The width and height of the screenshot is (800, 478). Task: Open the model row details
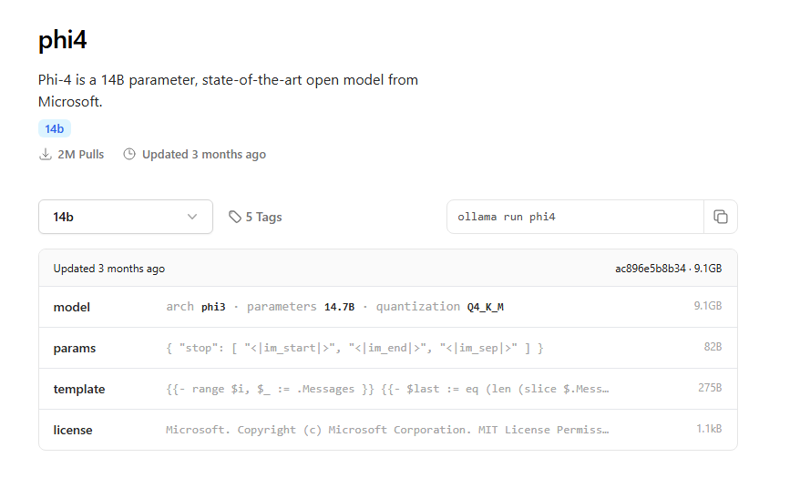click(388, 307)
